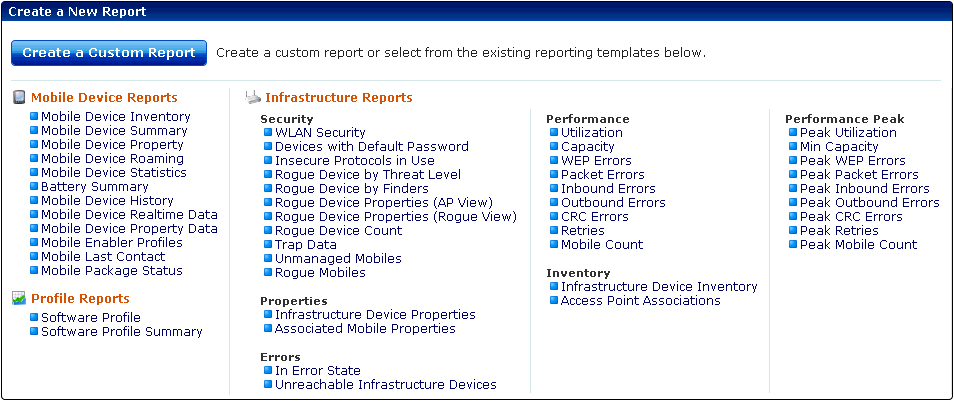The width and height of the screenshot is (954, 401).
Task: Open the Infrastructure Device Inventory report
Action: coord(659,287)
